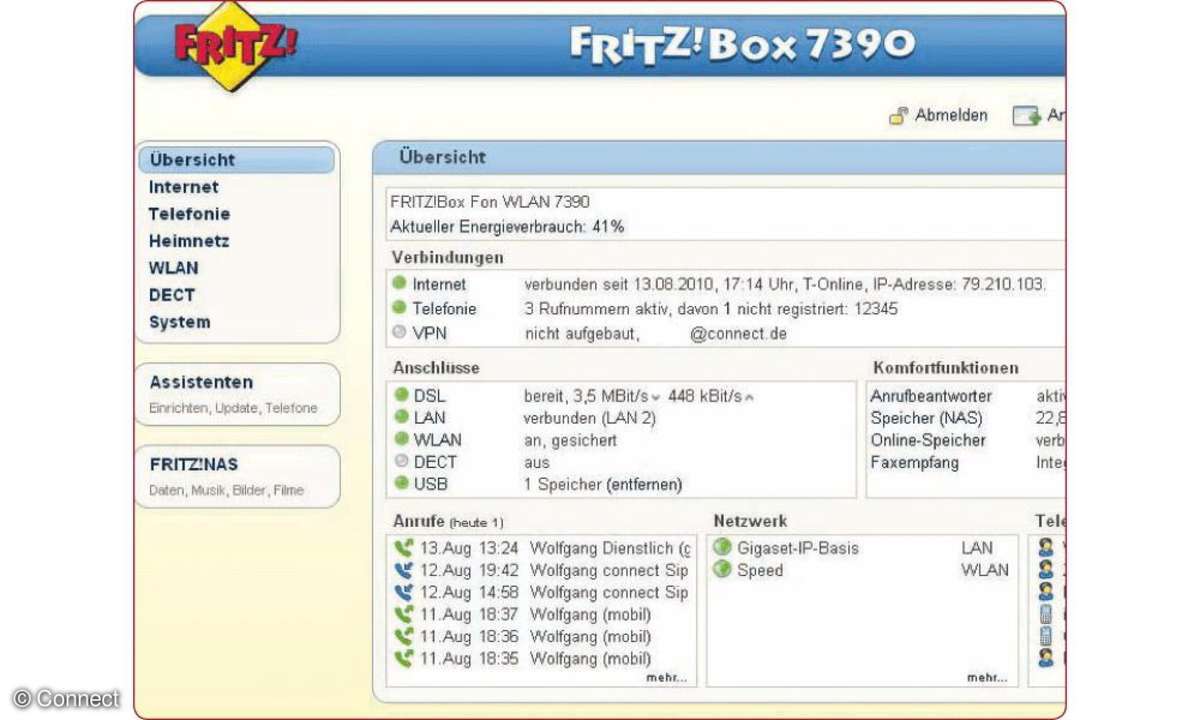Click the Speed network device icon
1200x720 pixels.
point(722,570)
